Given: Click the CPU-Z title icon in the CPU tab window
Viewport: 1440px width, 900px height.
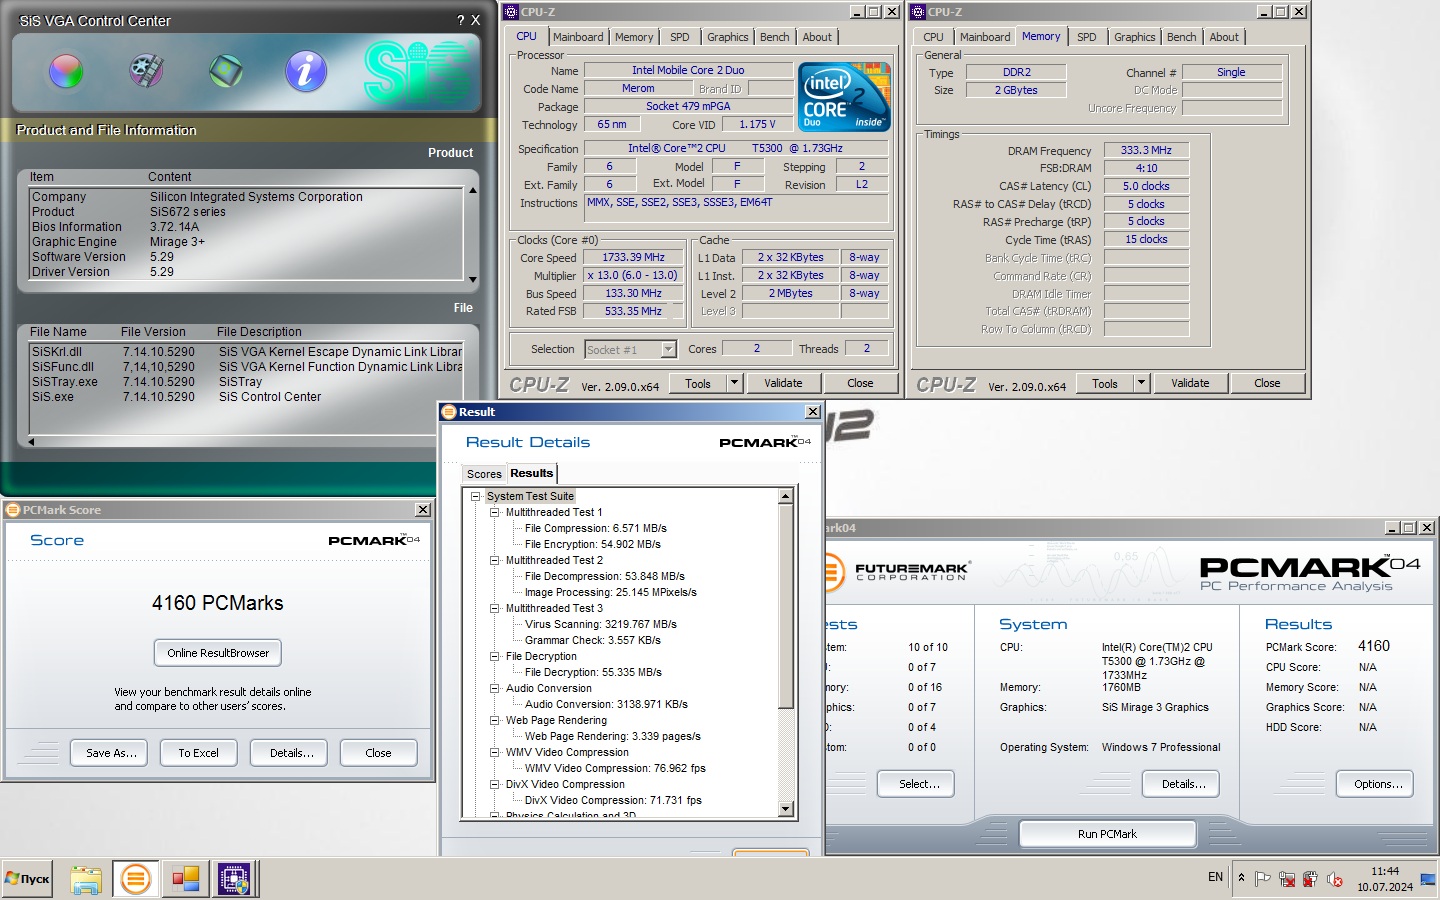Looking at the screenshot, I should click(511, 12).
